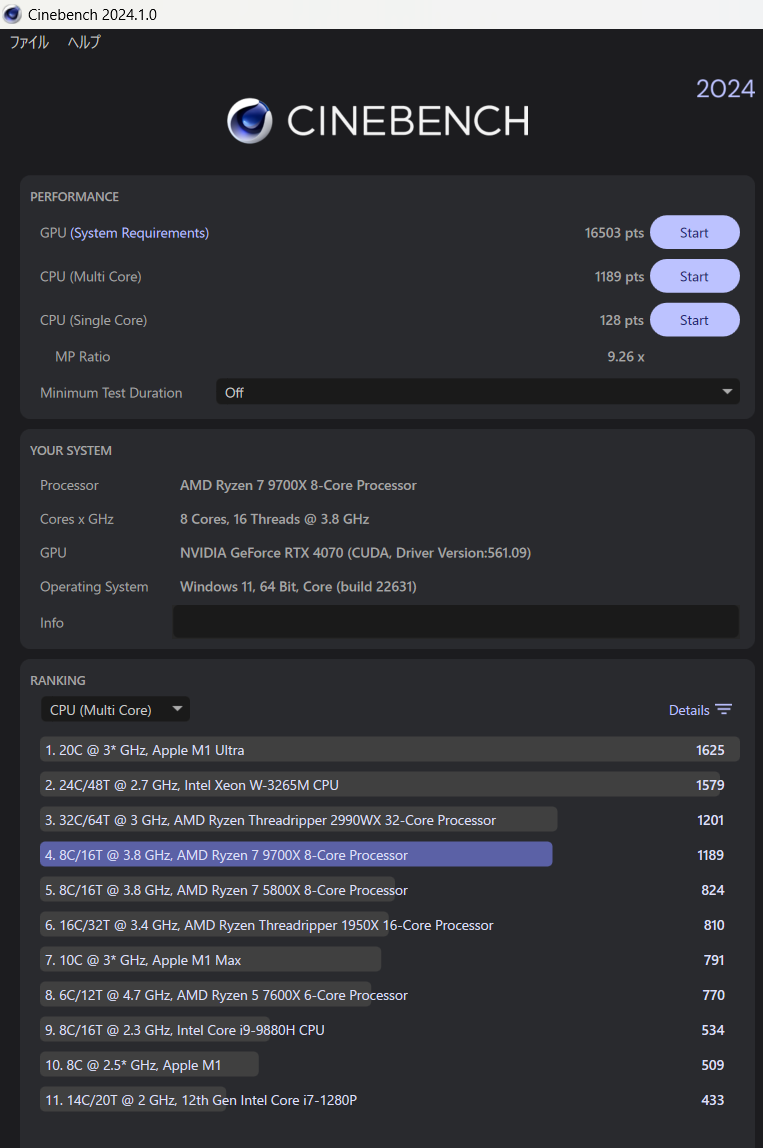Click the Details link in Ranking
The height and width of the screenshot is (1148, 763).
689,710
